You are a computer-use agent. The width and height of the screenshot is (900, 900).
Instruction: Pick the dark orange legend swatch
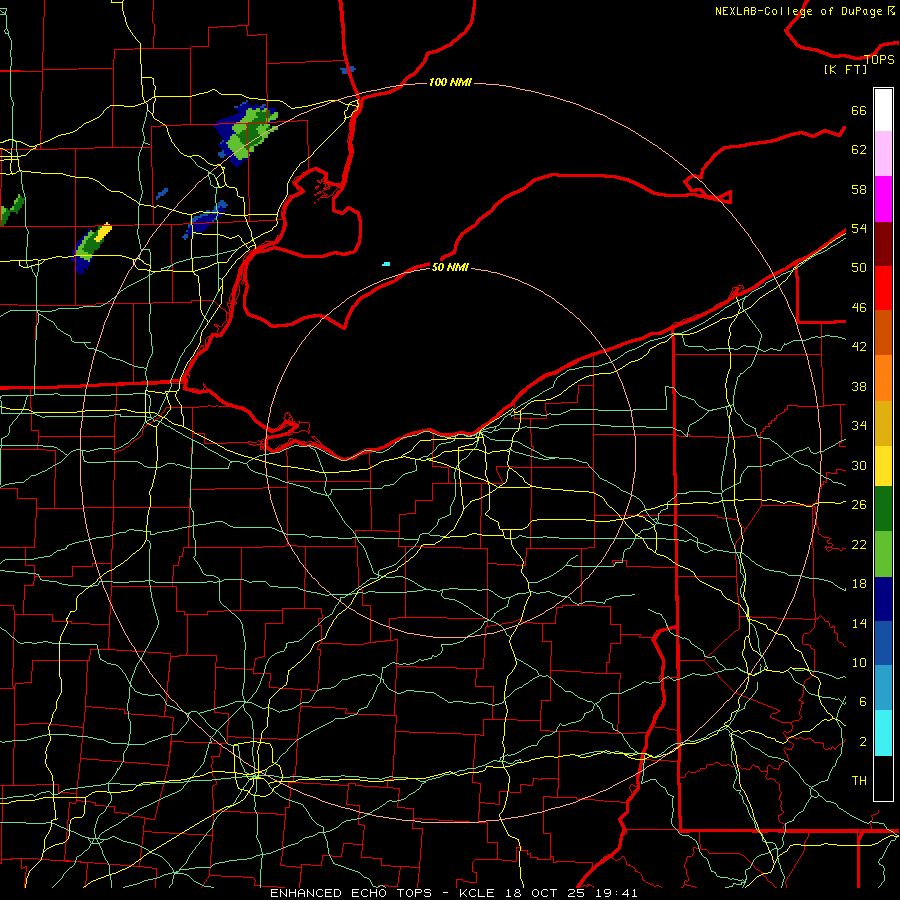(883, 332)
